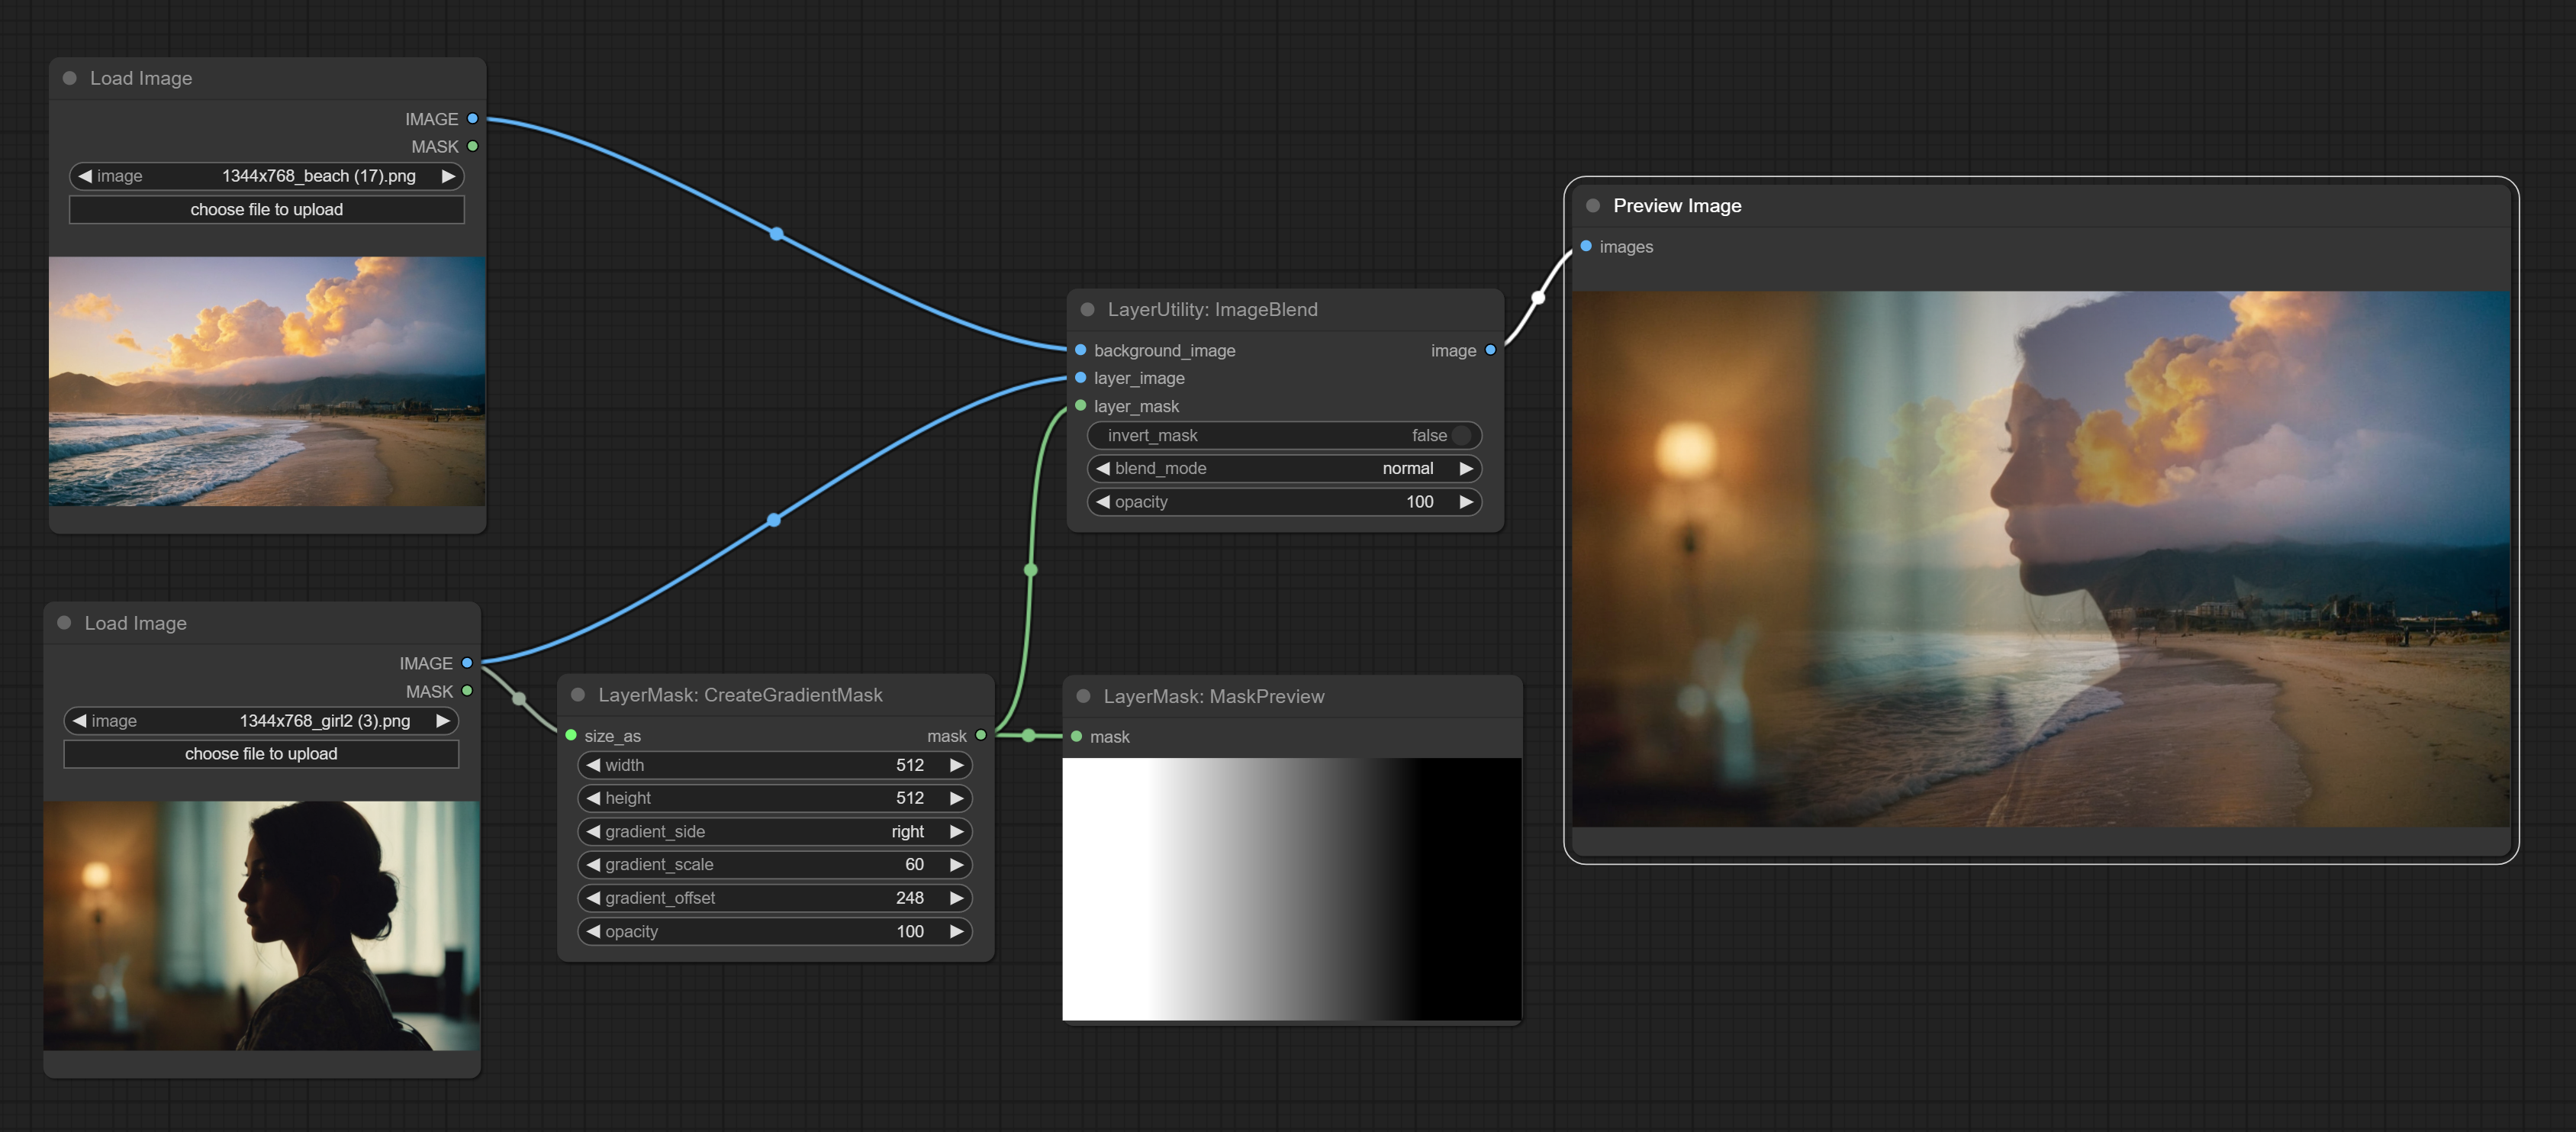Click the Preview Image node collapse dot

coord(1593,206)
